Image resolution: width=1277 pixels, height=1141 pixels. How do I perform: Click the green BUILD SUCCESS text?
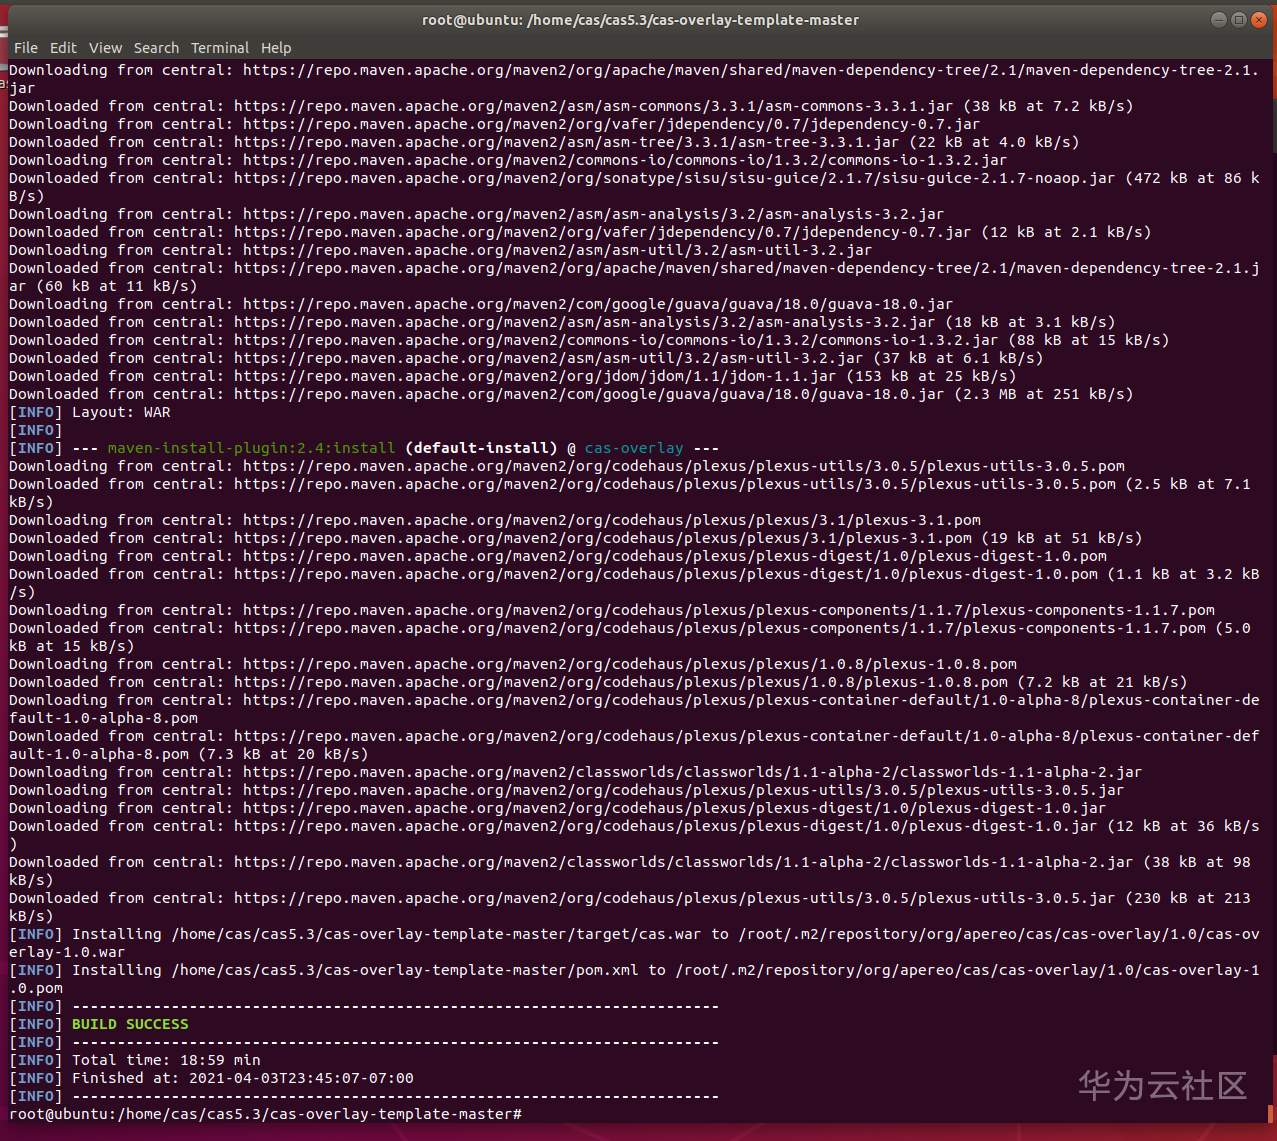130,1024
